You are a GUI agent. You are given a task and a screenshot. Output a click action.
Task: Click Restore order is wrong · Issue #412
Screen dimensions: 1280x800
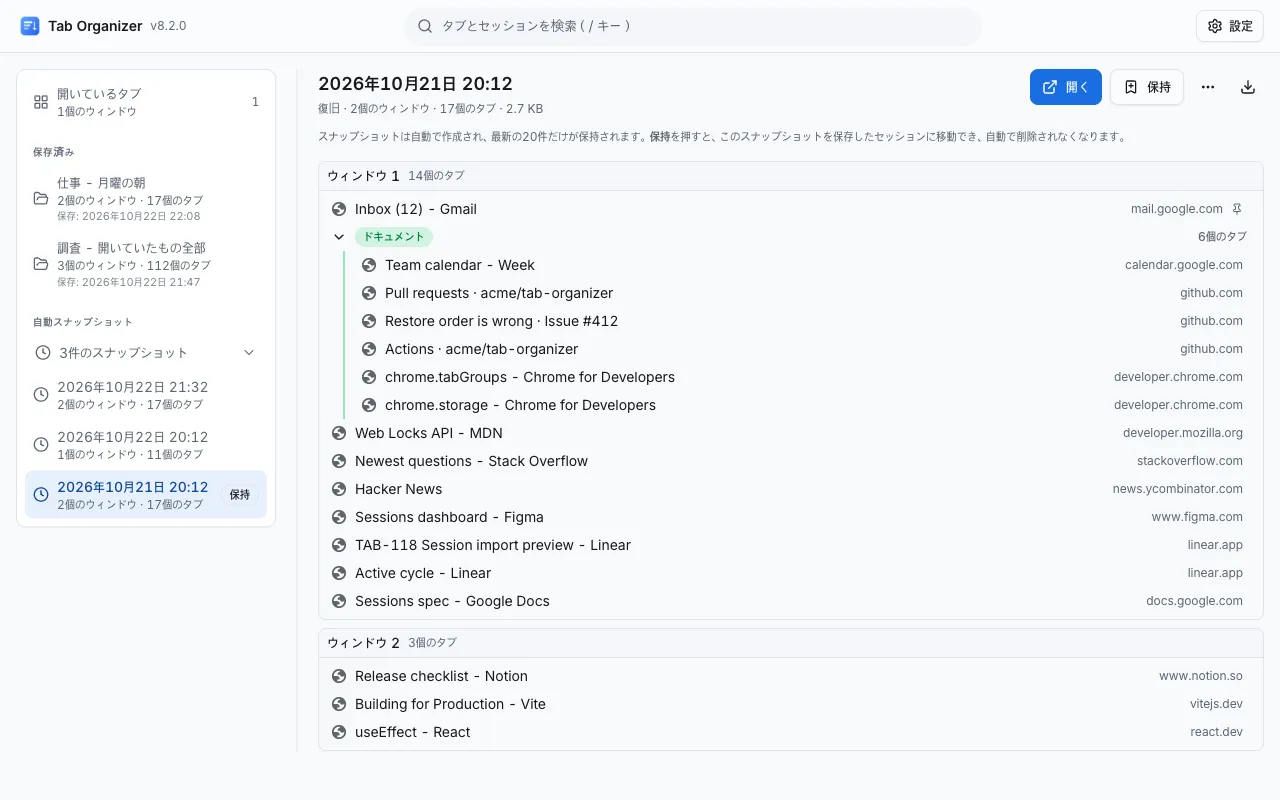803,321
